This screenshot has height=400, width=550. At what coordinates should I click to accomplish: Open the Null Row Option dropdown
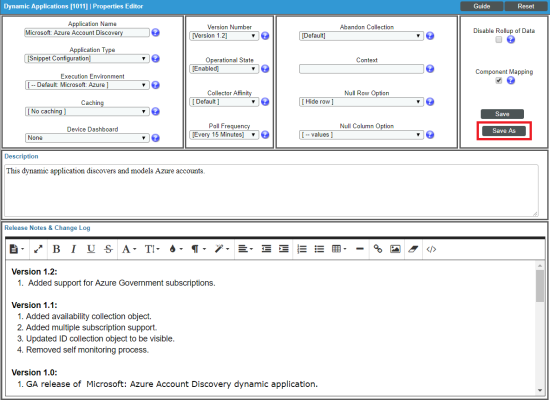pos(361,102)
